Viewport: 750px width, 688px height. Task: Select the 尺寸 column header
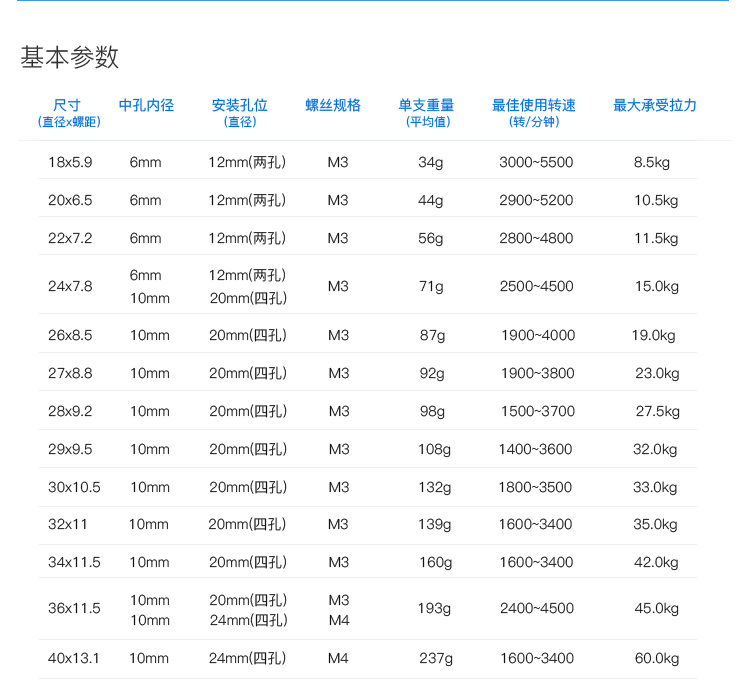point(67,105)
